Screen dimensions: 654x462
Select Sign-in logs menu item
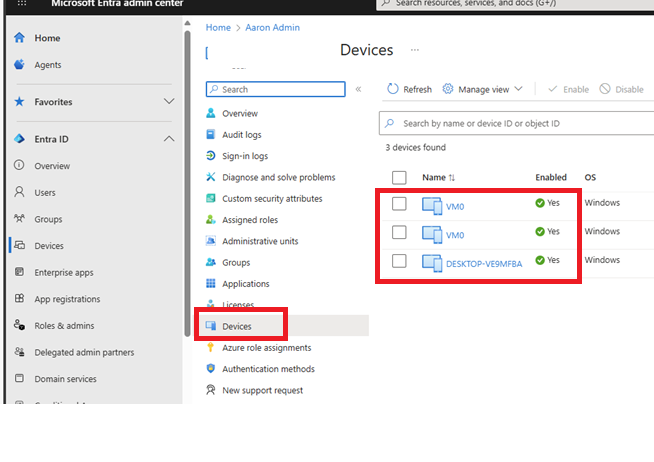tap(245, 156)
